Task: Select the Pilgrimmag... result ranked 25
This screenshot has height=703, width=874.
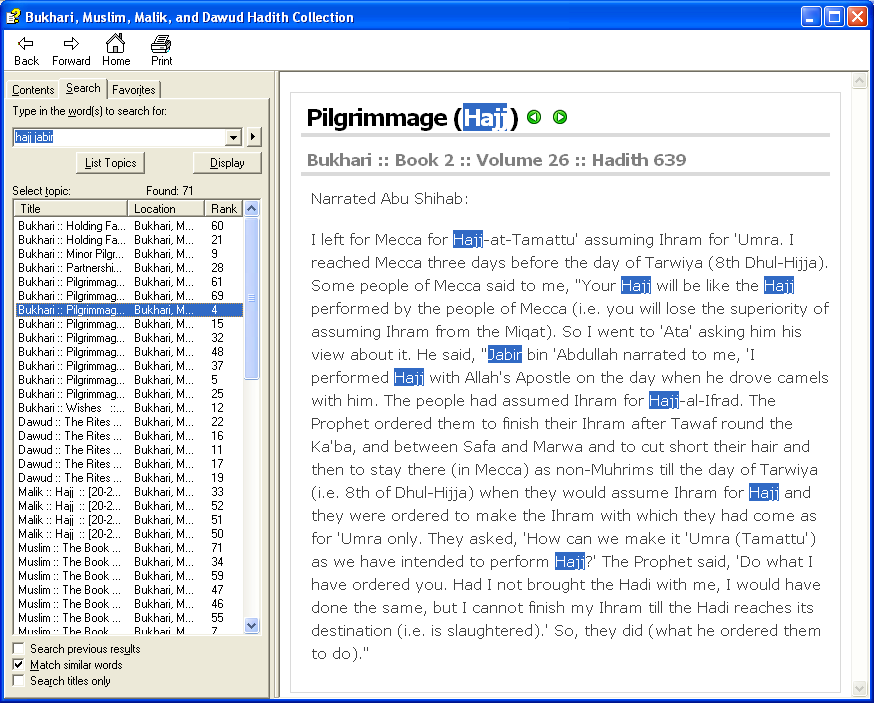Action: (x=129, y=394)
